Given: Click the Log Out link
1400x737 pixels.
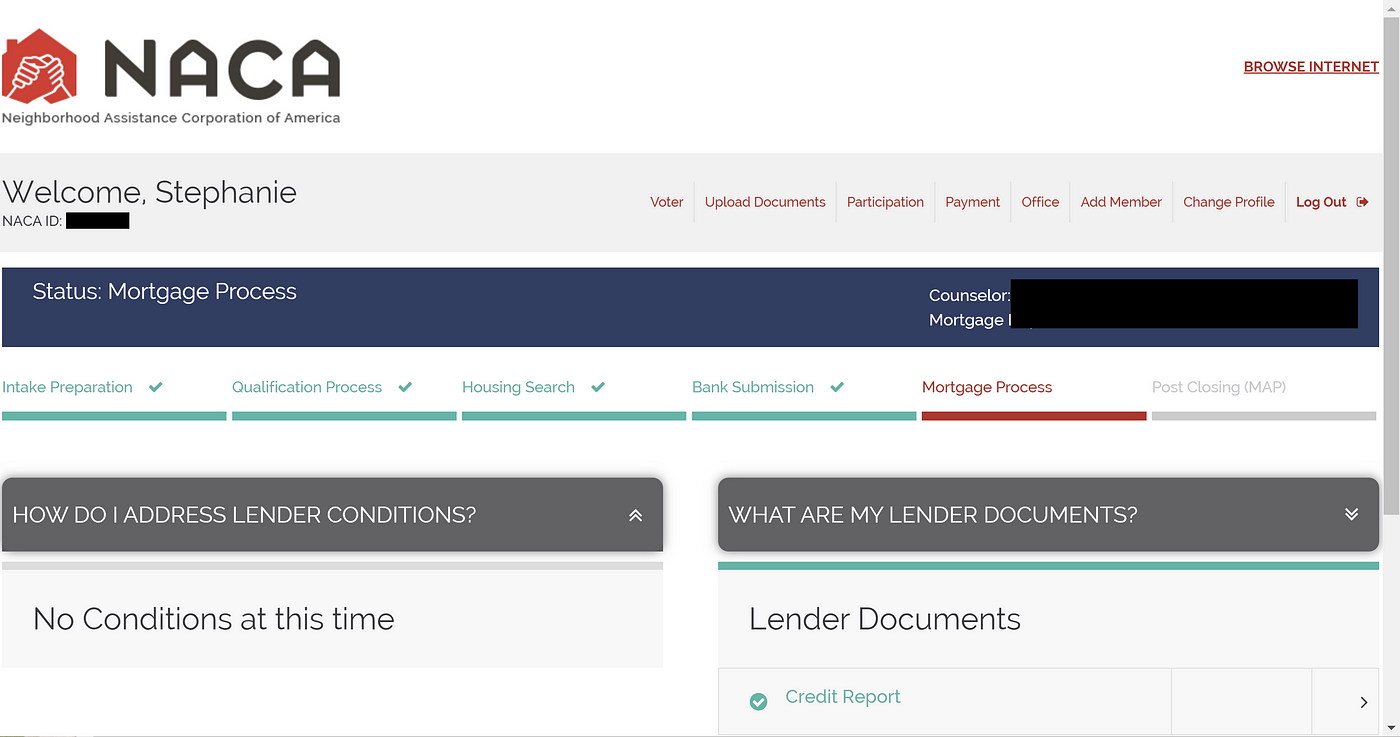Looking at the screenshot, I should (x=1321, y=202).
